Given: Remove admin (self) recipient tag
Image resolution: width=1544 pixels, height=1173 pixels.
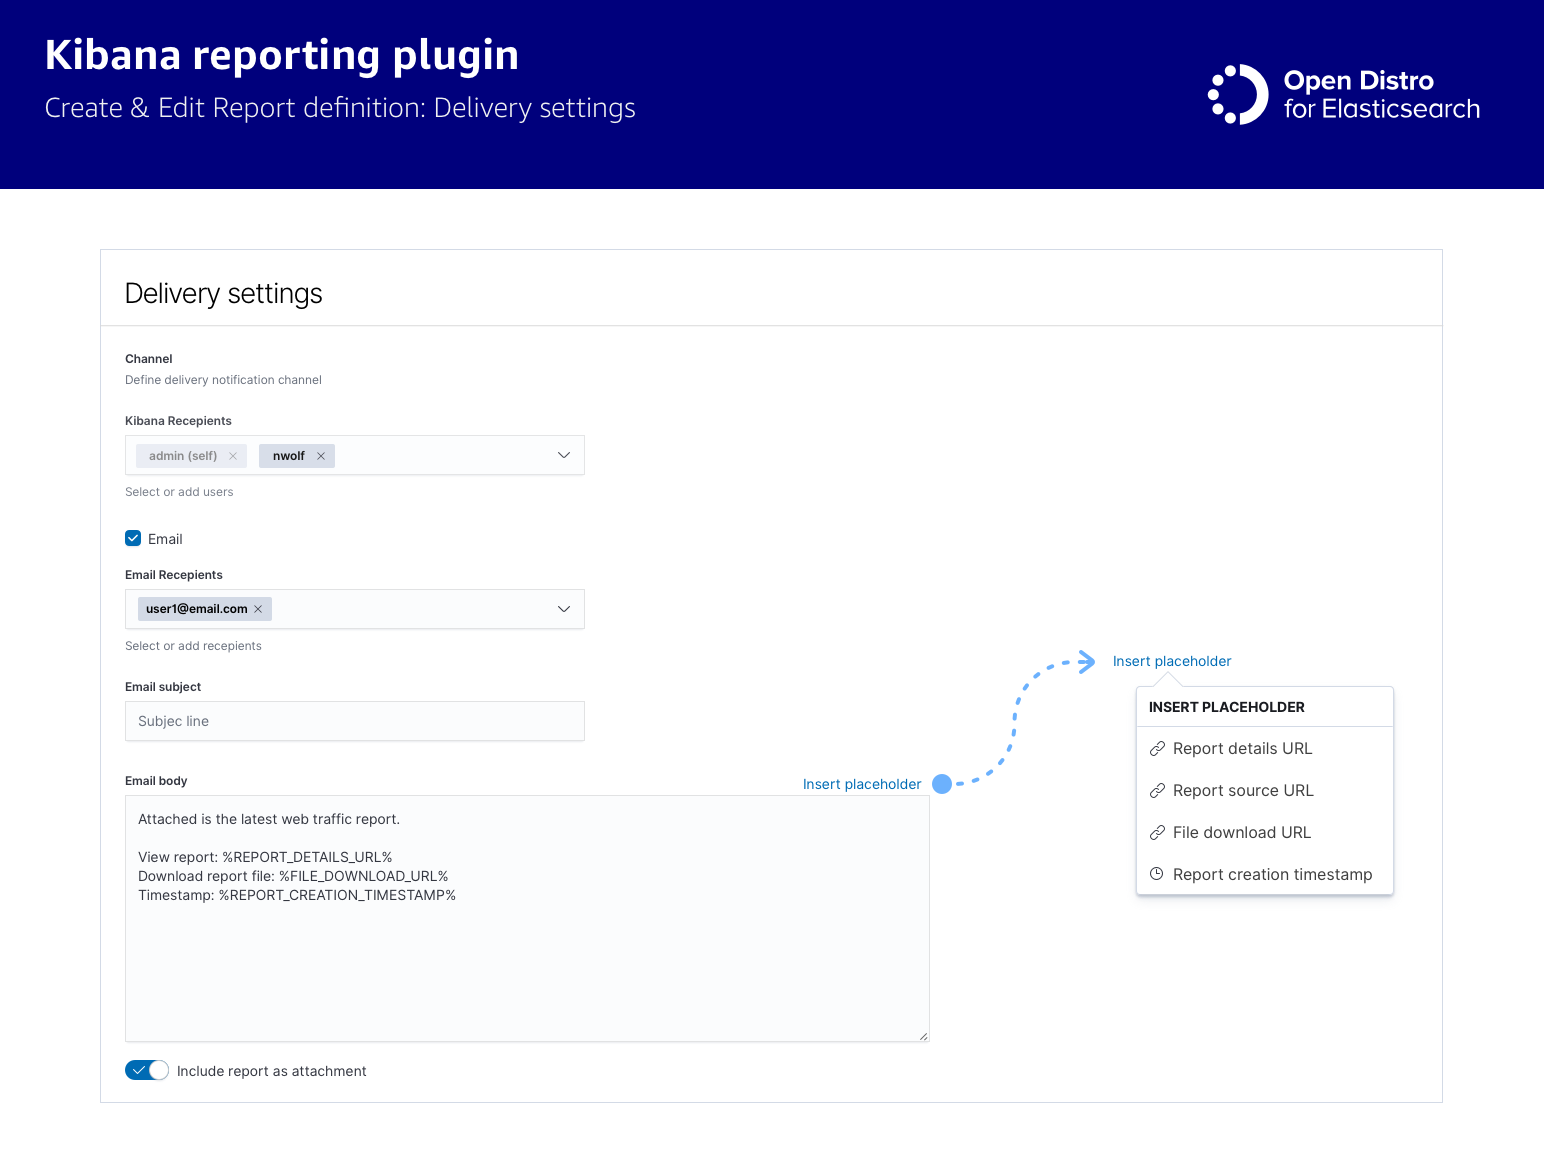Looking at the screenshot, I should coord(233,456).
